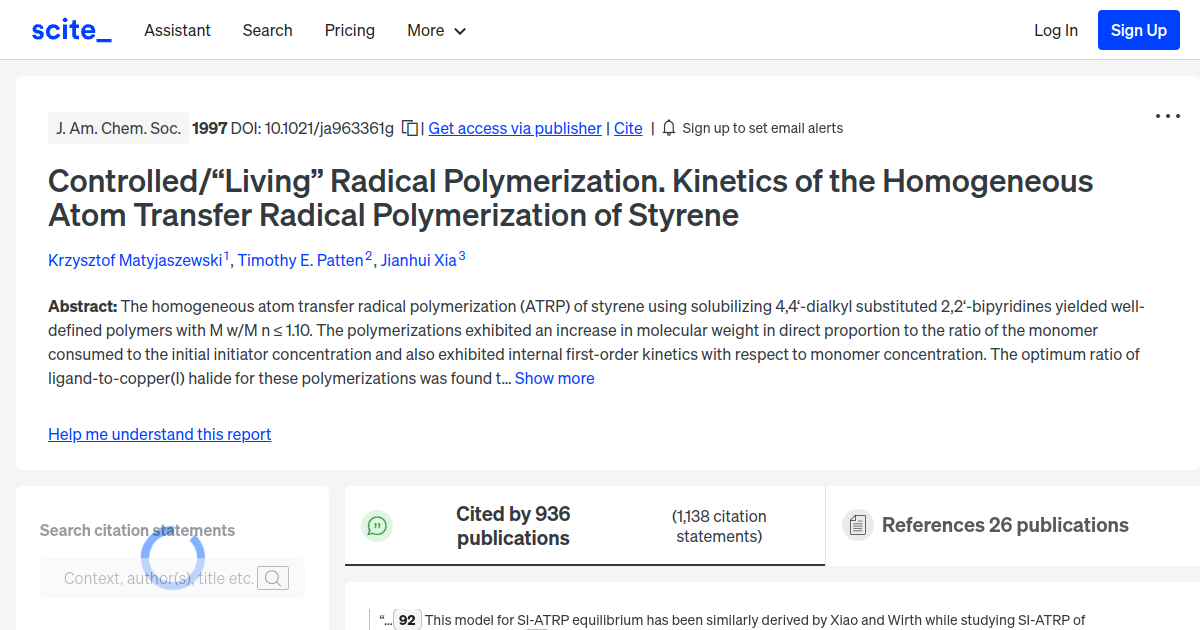The image size is (1200, 630).
Task: Click the scite_ logo
Action: pos(70,29)
